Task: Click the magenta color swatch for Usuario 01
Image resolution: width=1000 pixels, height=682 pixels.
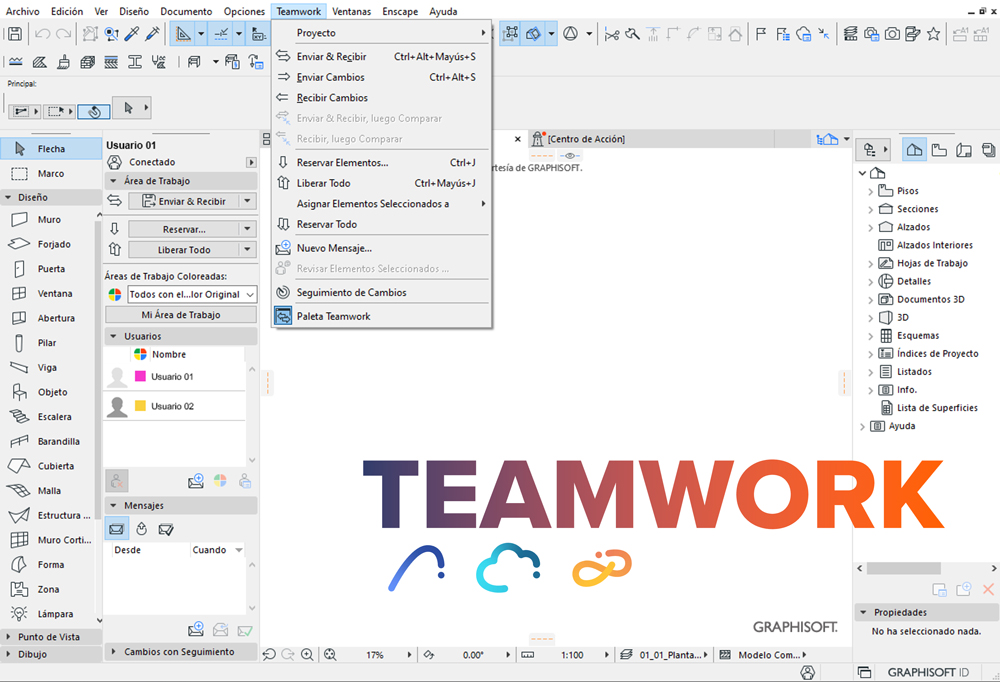Action: tap(140, 376)
